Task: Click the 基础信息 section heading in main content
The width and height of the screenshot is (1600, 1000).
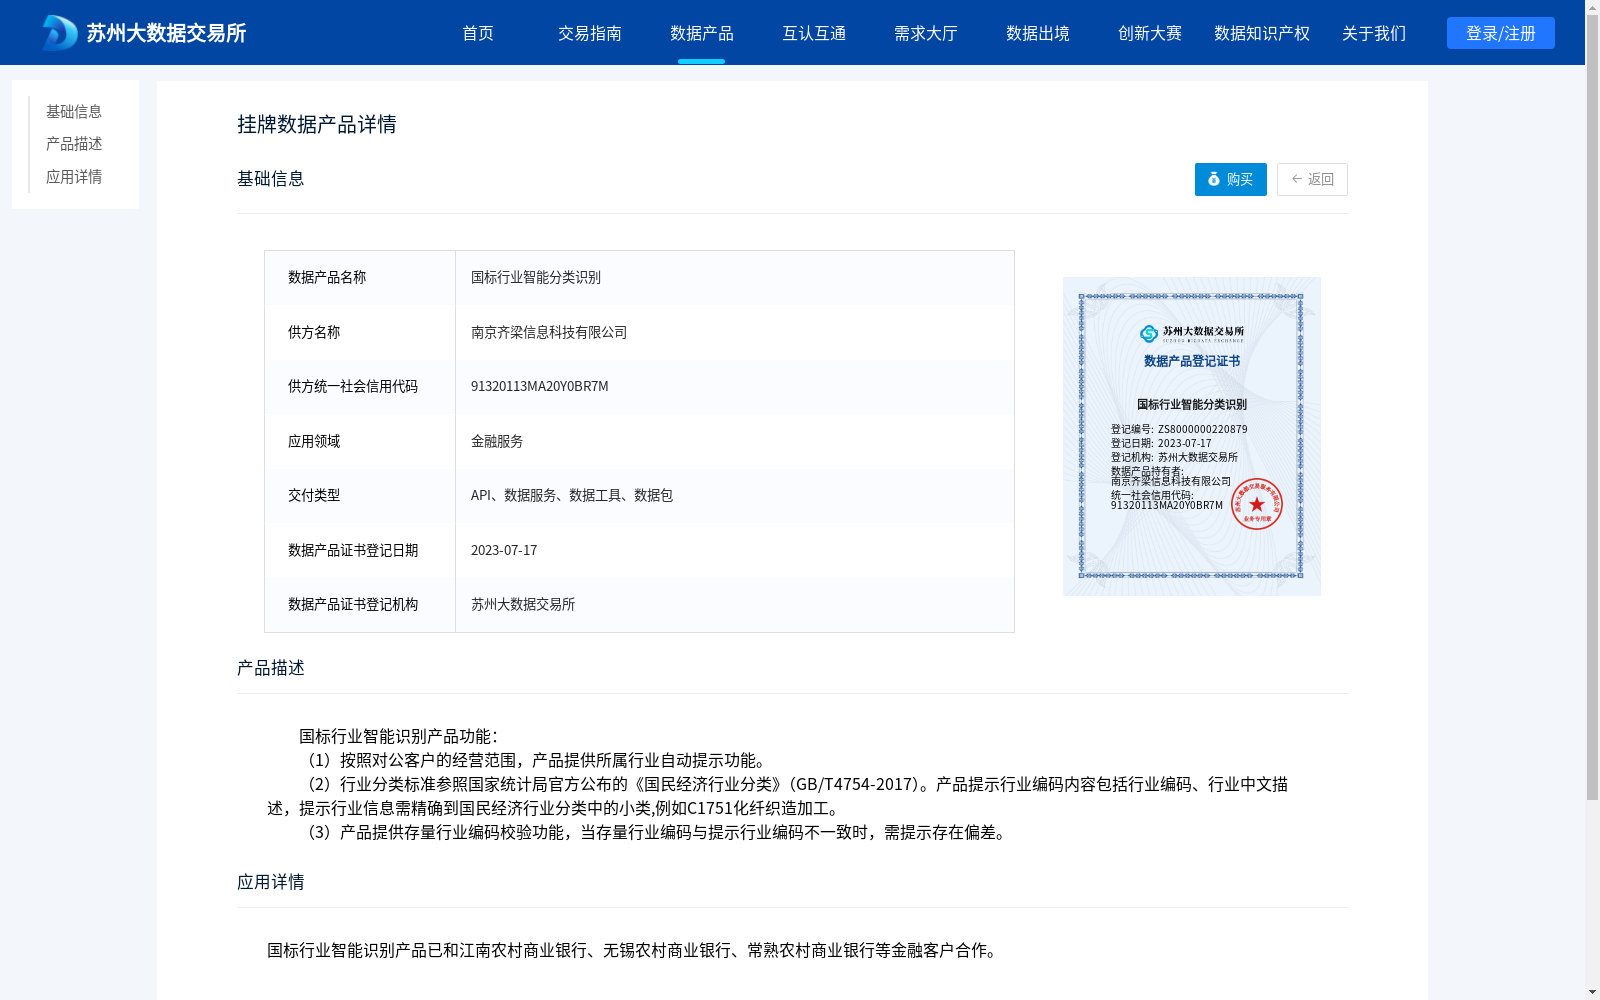Action: click(x=271, y=178)
